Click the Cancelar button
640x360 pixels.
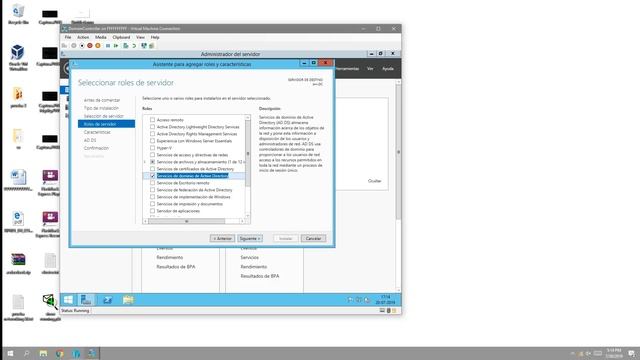pyautogui.click(x=313, y=238)
